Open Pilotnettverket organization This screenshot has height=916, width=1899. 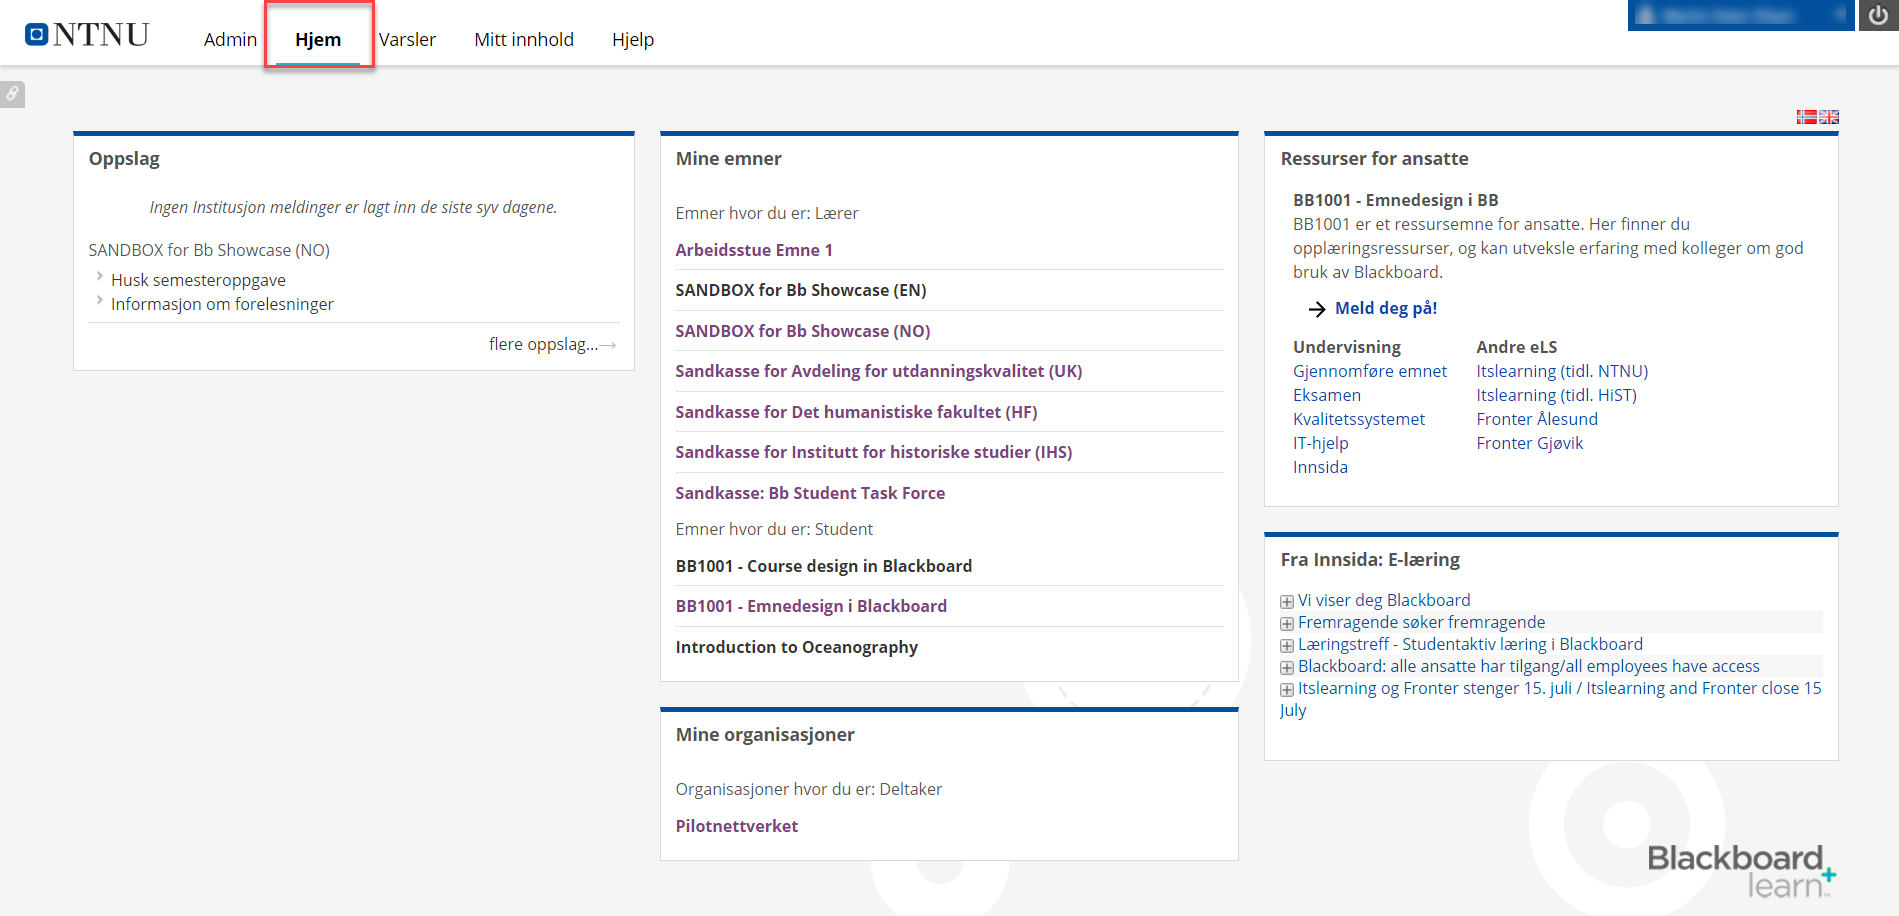point(737,826)
